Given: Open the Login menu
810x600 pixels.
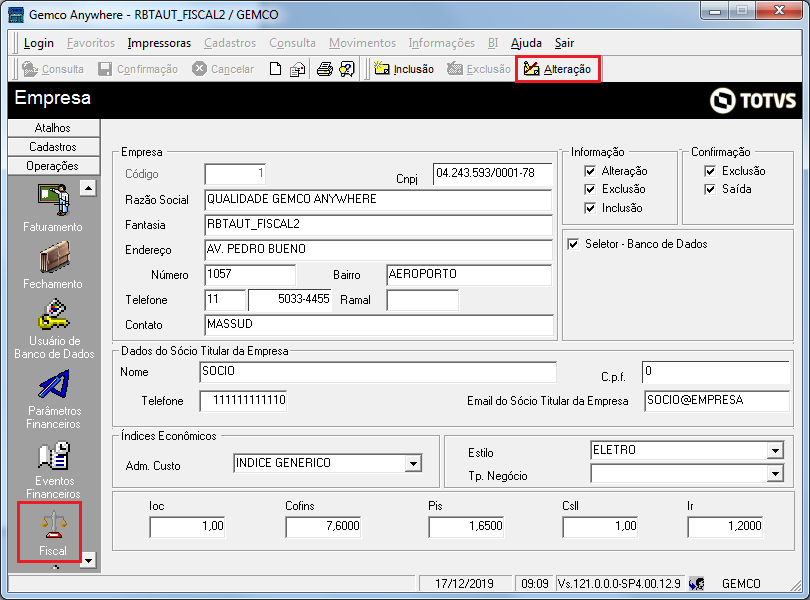Looking at the screenshot, I should coord(39,43).
